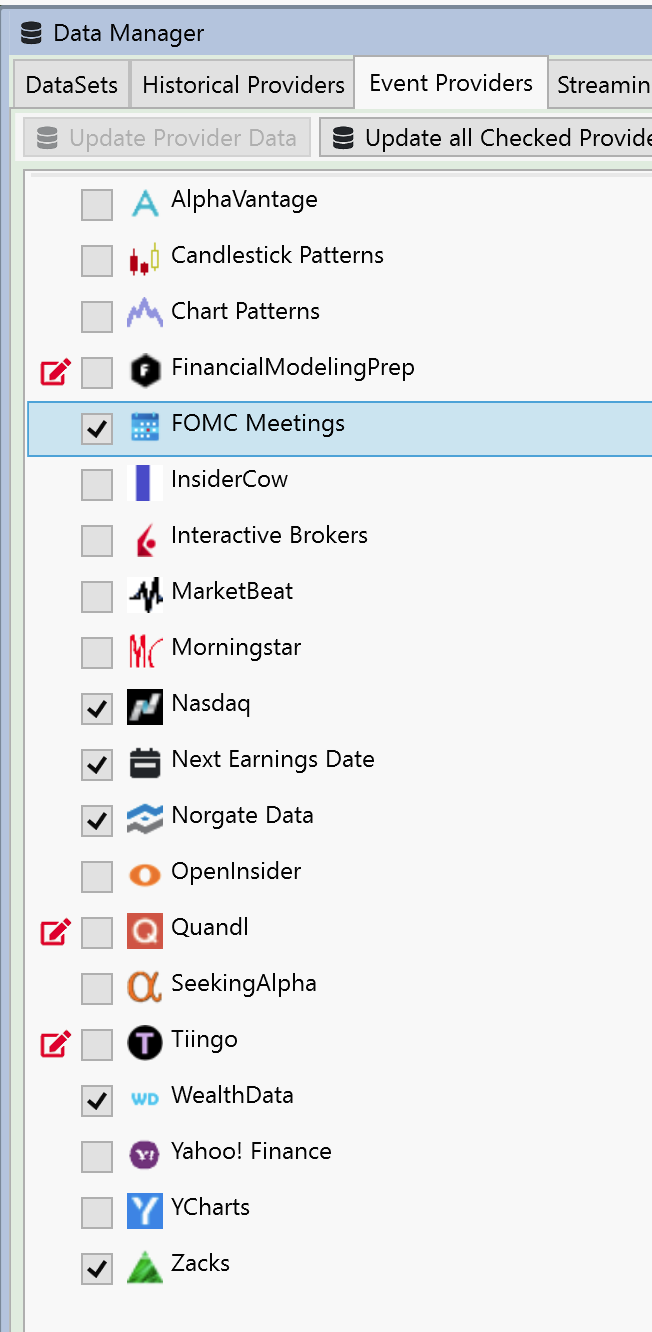This screenshot has height=1332, width=652.
Task: Click the Interactive Brokers logo icon
Action: click(x=145, y=540)
